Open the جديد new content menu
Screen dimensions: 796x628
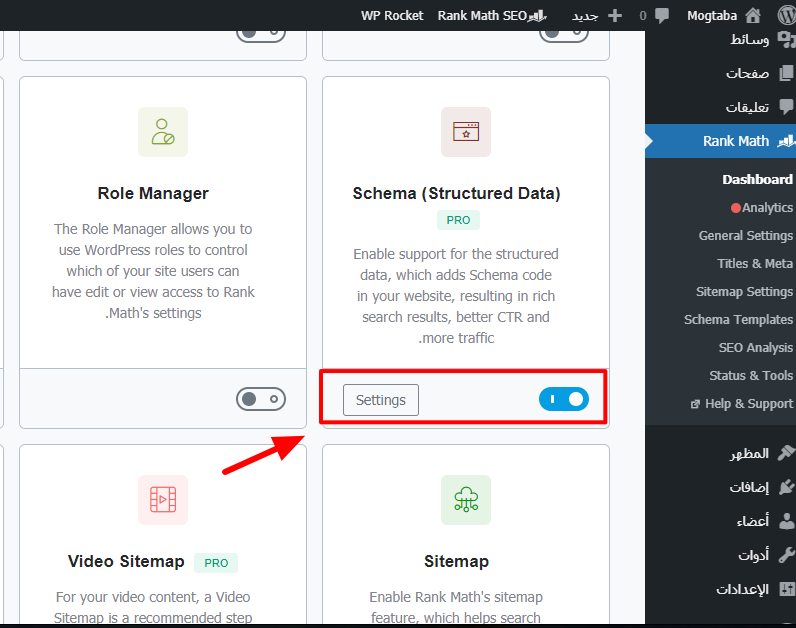tap(585, 16)
